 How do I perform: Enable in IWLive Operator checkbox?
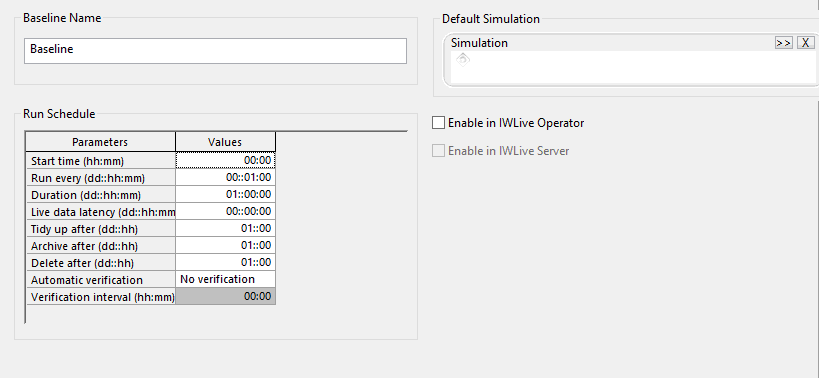click(x=438, y=123)
